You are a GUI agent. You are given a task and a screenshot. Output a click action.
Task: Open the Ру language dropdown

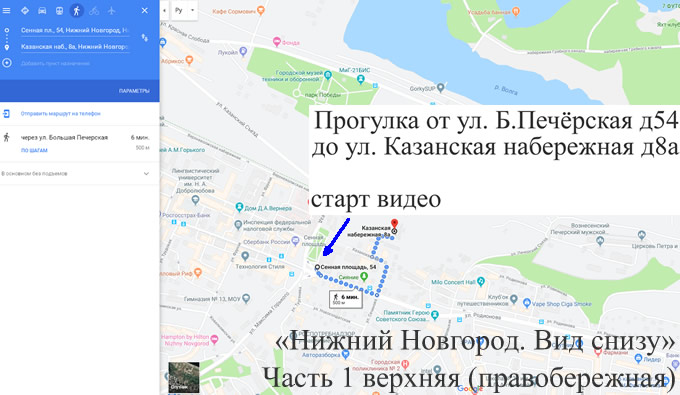coord(185,10)
